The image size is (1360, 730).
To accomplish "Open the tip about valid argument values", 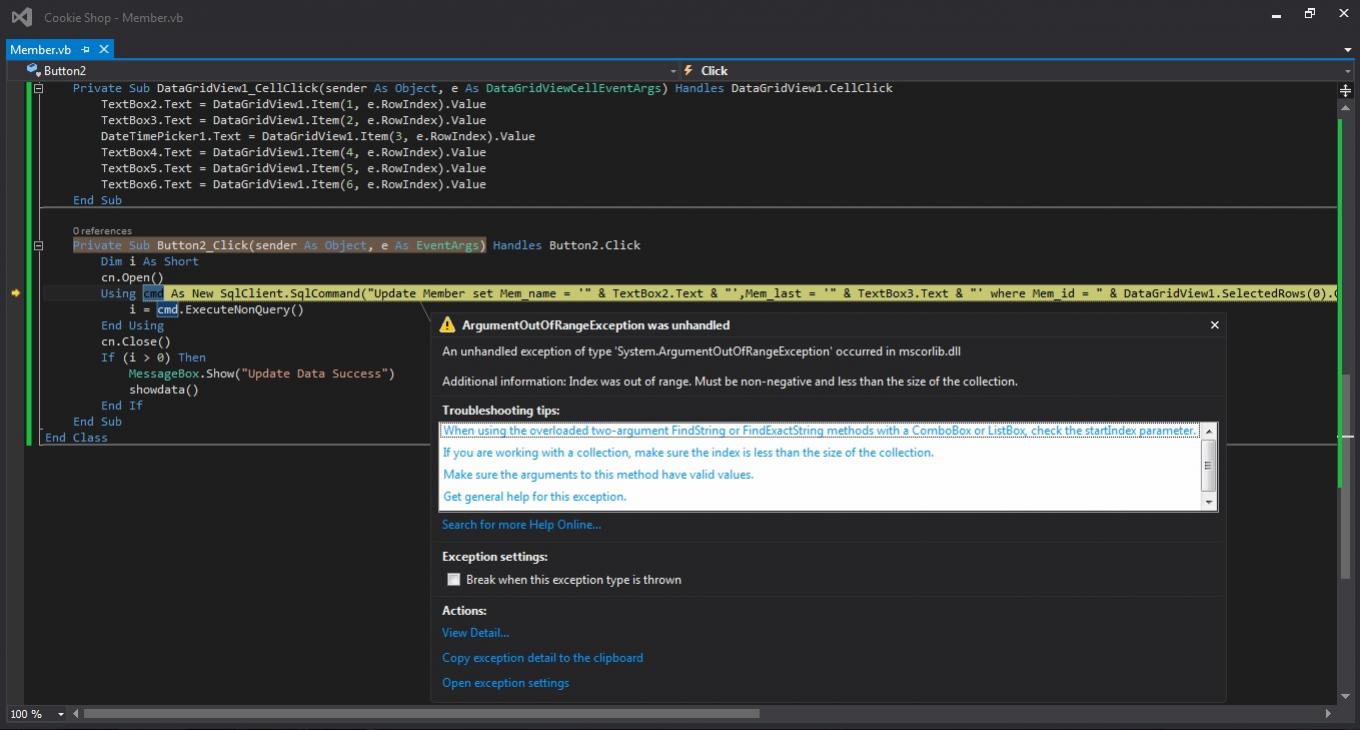I will pos(598,474).
